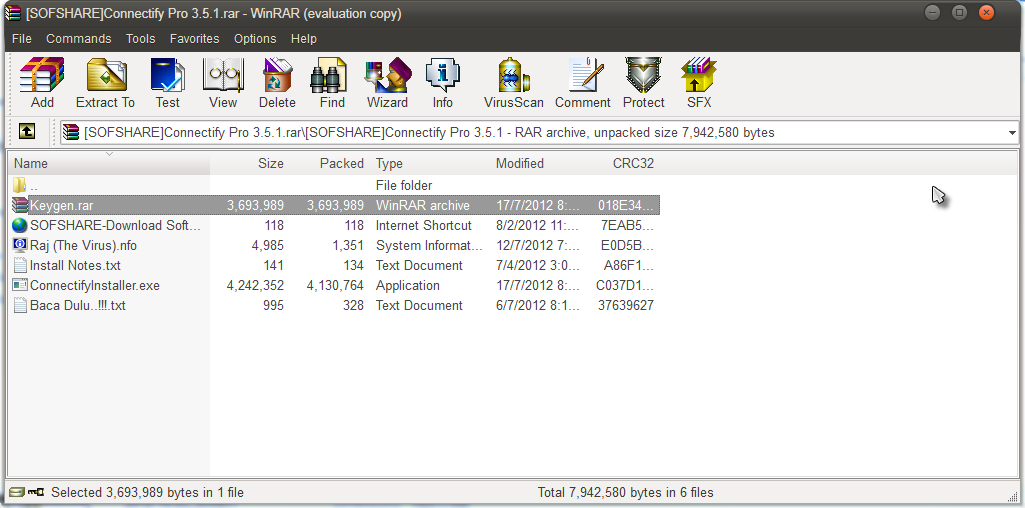1025x508 pixels.
Task: Click the Install Notes.txt file icon
Action: coord(20,265)
